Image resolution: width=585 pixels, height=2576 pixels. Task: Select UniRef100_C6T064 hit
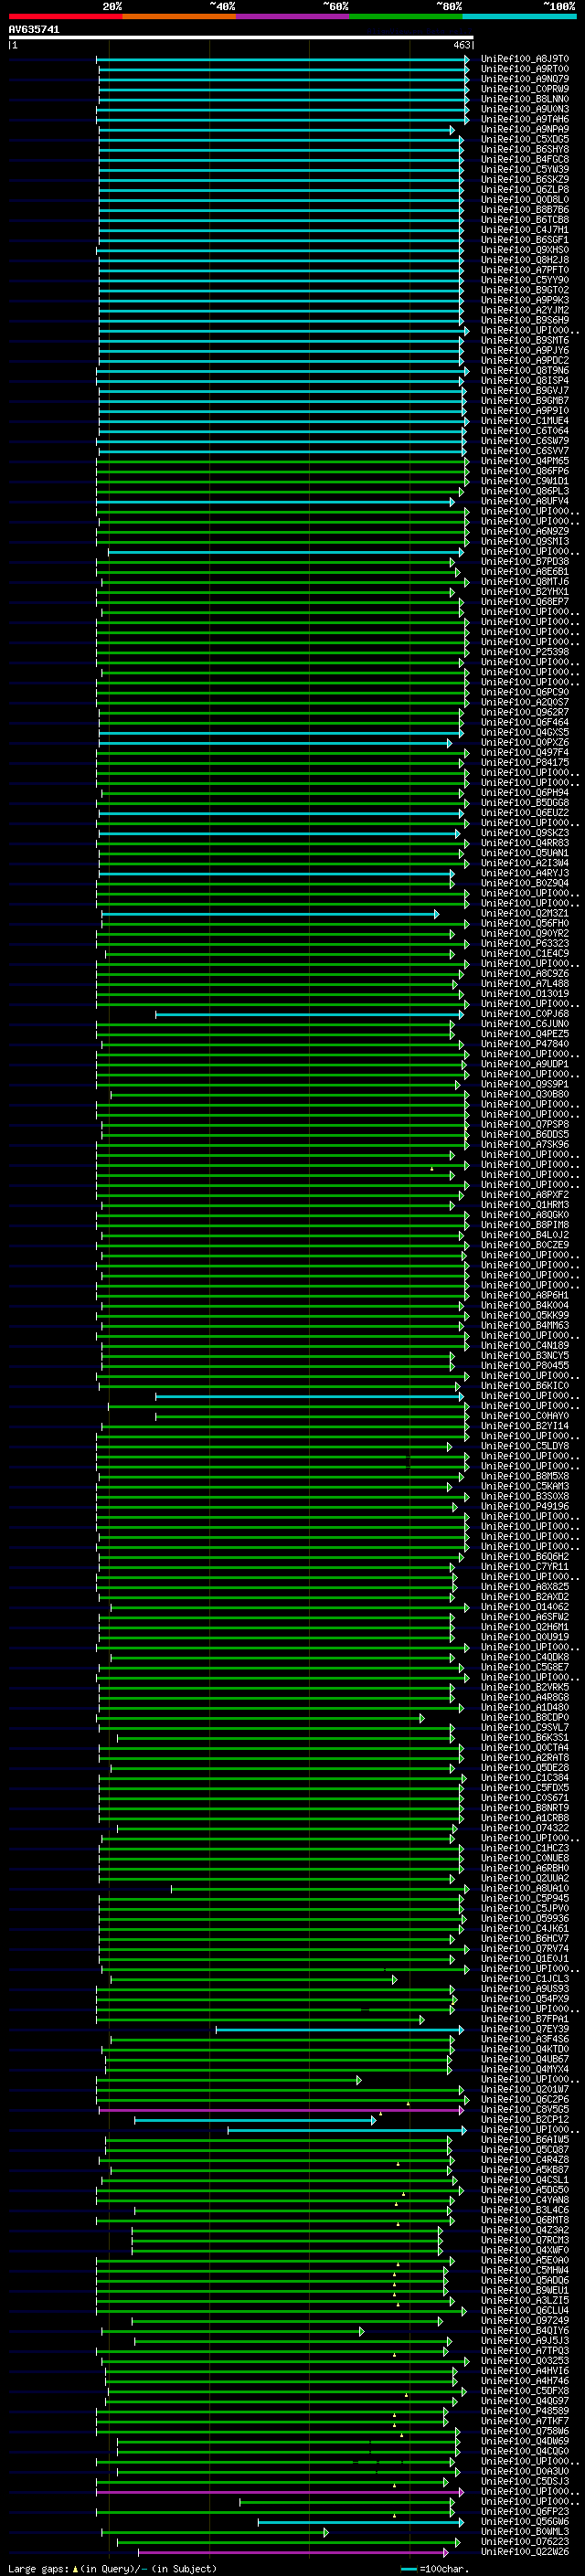[x=525, y=431]
